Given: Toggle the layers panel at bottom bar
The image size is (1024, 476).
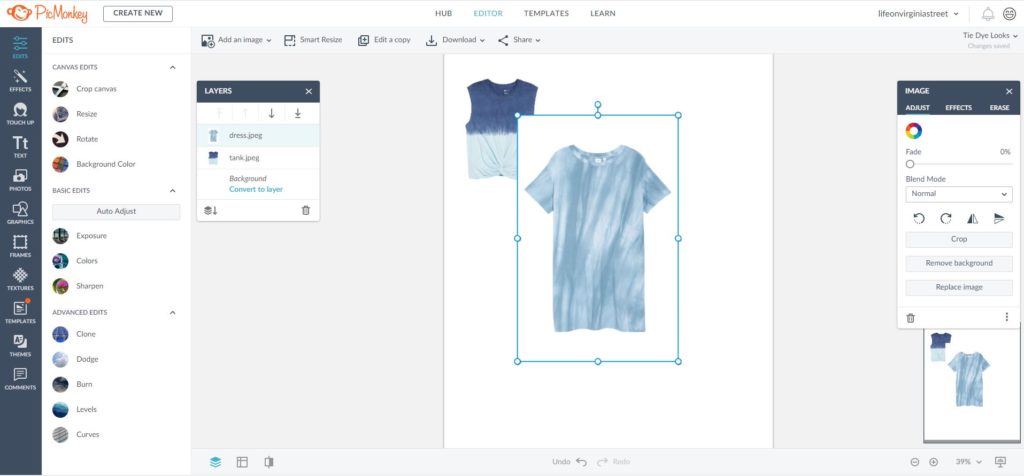Looking at the screenshot, I should [215, 462].
